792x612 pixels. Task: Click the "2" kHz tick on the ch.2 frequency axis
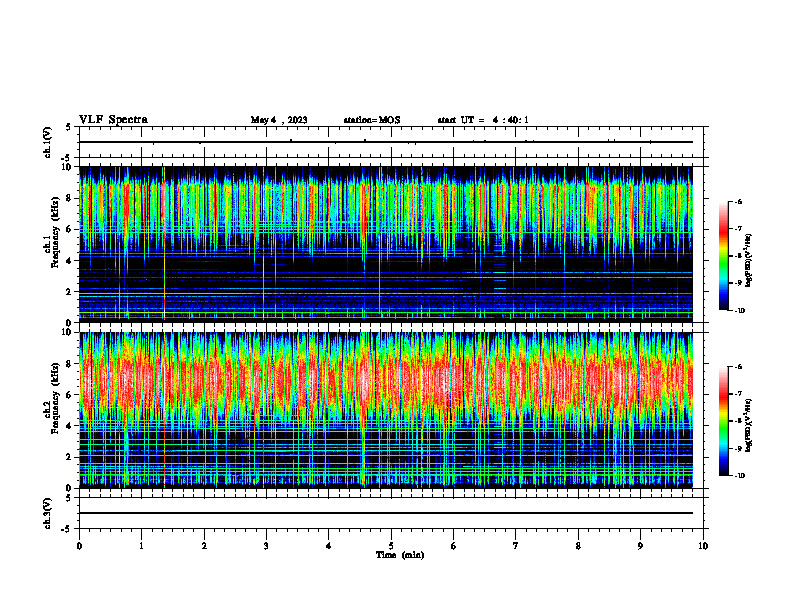pyautogui.click(x=70, y=457)
